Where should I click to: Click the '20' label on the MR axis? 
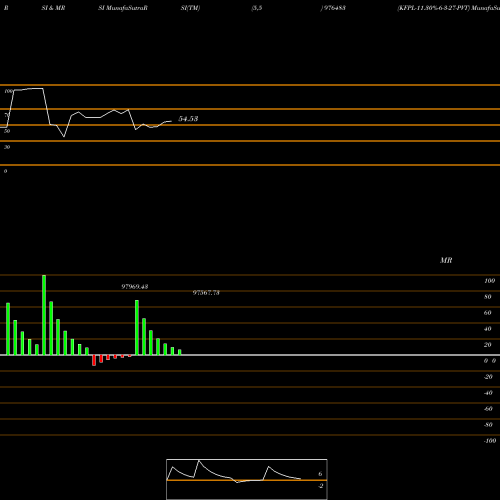(488, 345)
